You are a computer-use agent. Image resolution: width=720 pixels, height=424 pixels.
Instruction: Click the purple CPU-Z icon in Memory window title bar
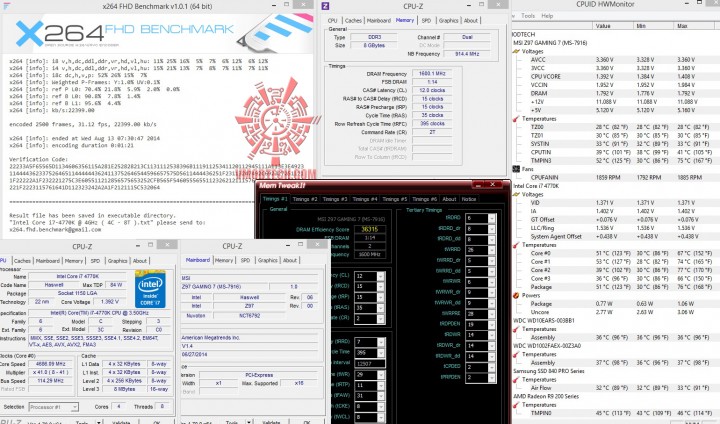[x=325, y=6]
